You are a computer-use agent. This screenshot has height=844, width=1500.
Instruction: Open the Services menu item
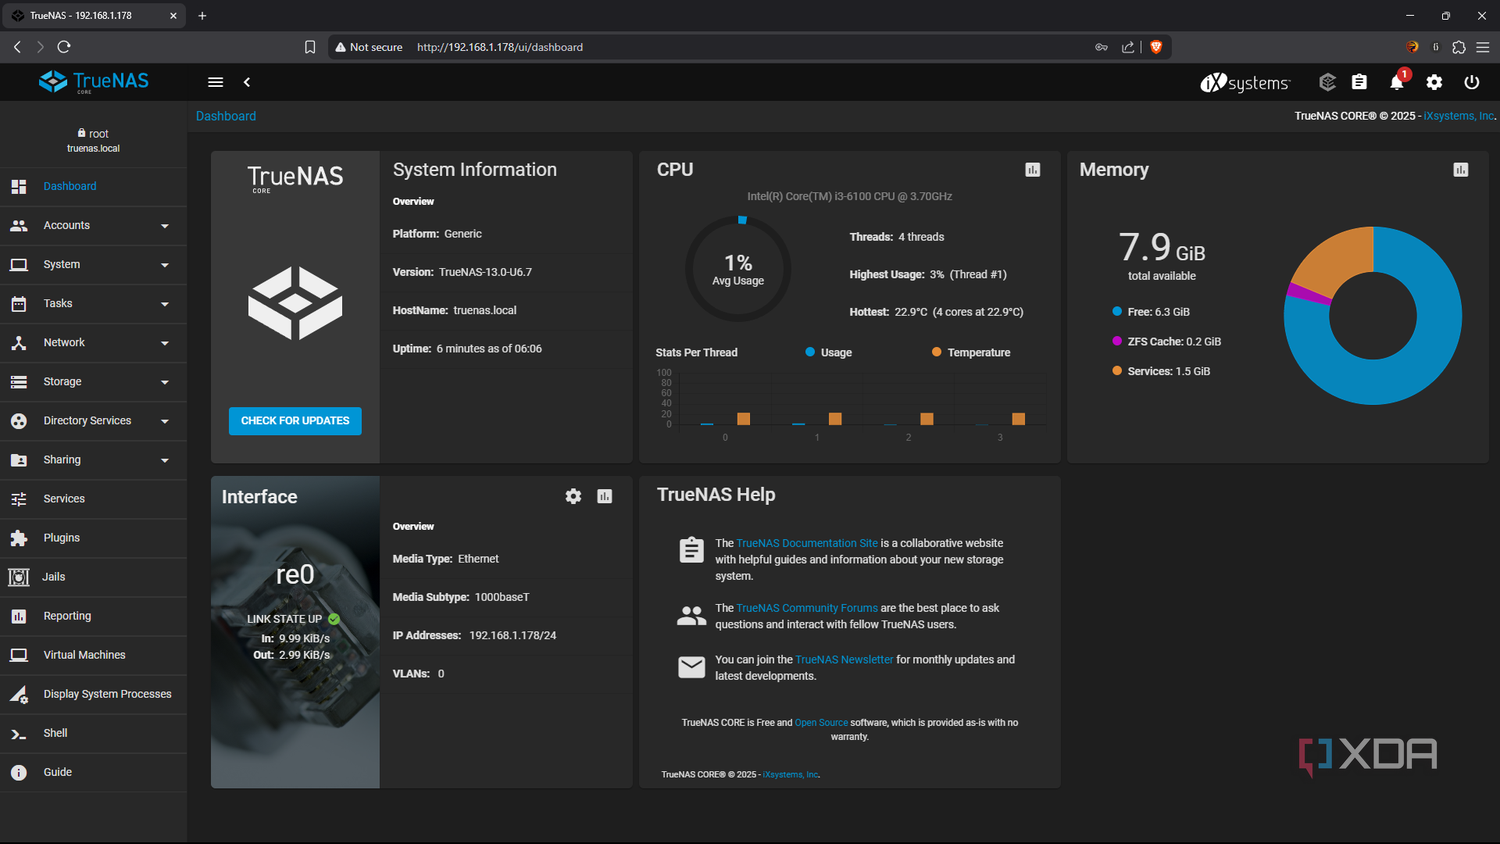93,499
